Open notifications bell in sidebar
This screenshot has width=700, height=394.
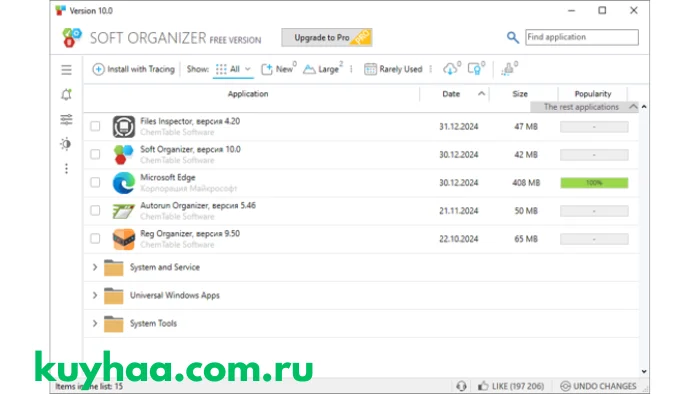pos(66,94)
